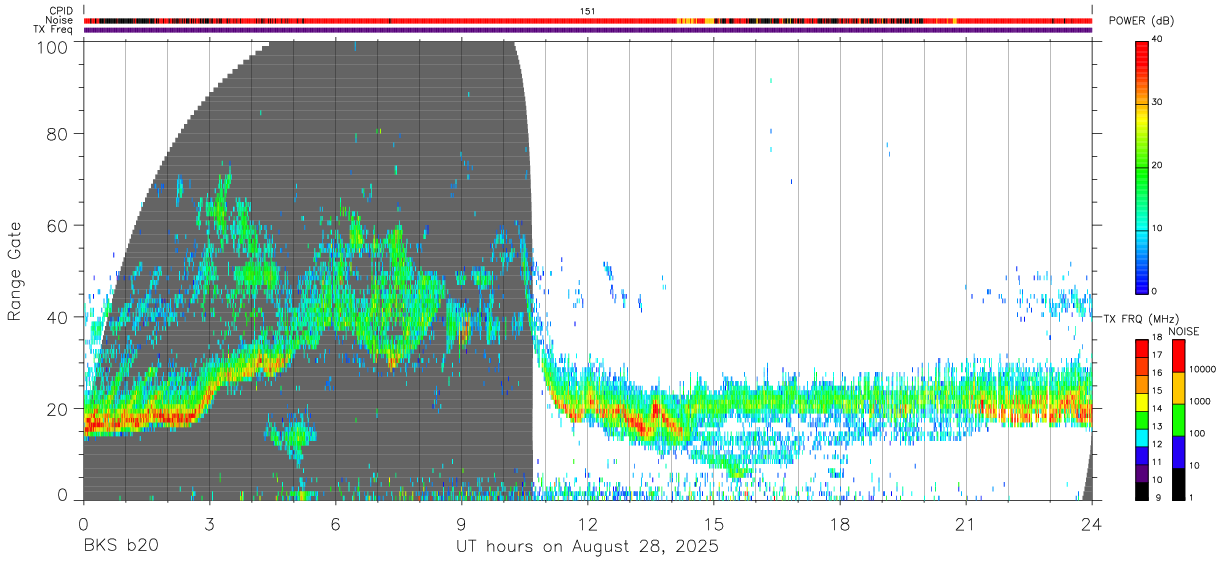Select the 30 tick on the power scale
The image size is (1228, 567).
[1158, 103]
